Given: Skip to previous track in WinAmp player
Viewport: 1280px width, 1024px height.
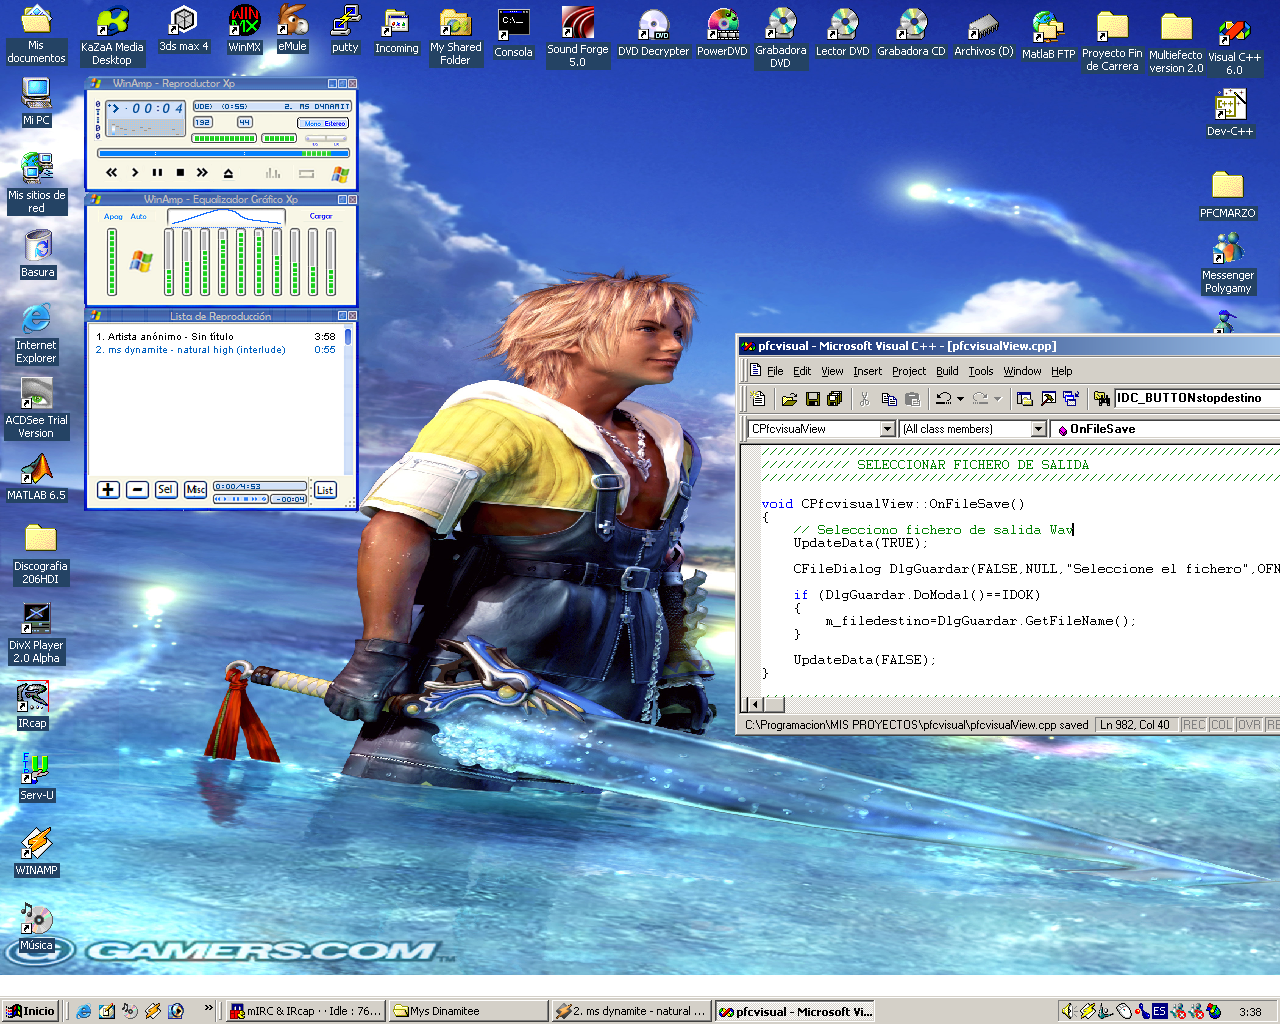Looking at the screenshot, I should (x=112, y=173).
